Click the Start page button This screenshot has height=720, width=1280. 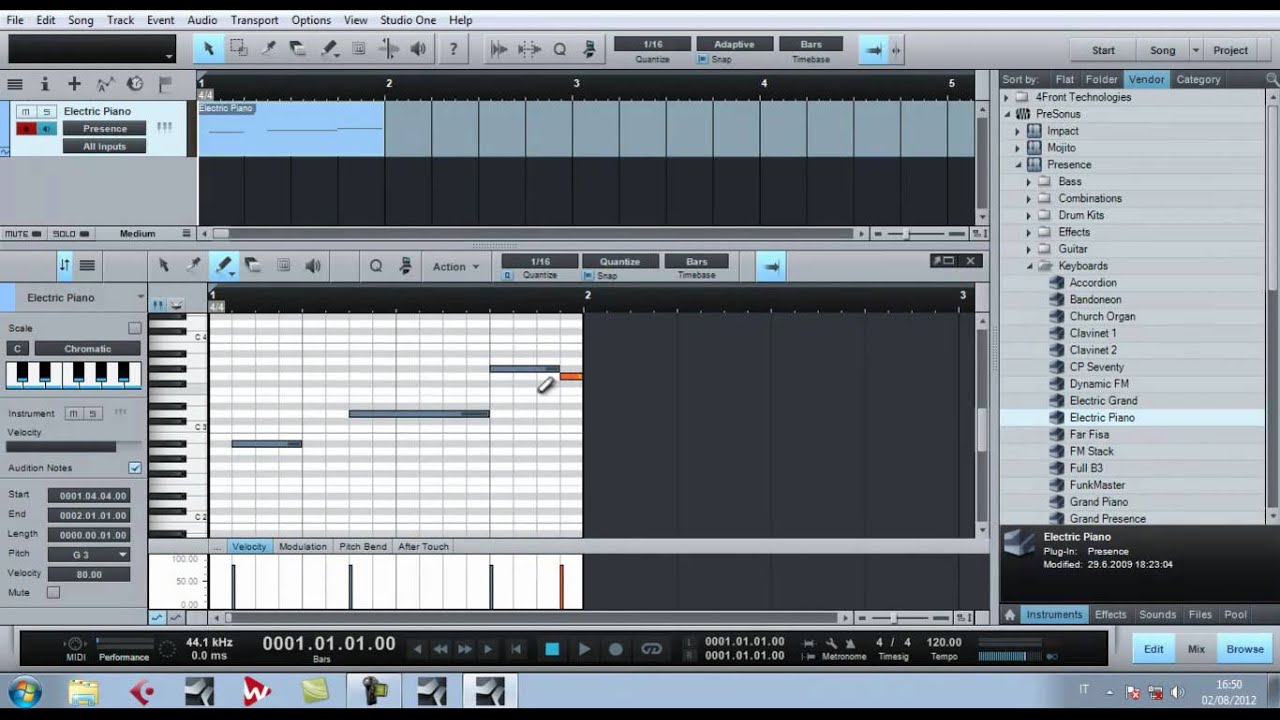[x=1103, y=50]
